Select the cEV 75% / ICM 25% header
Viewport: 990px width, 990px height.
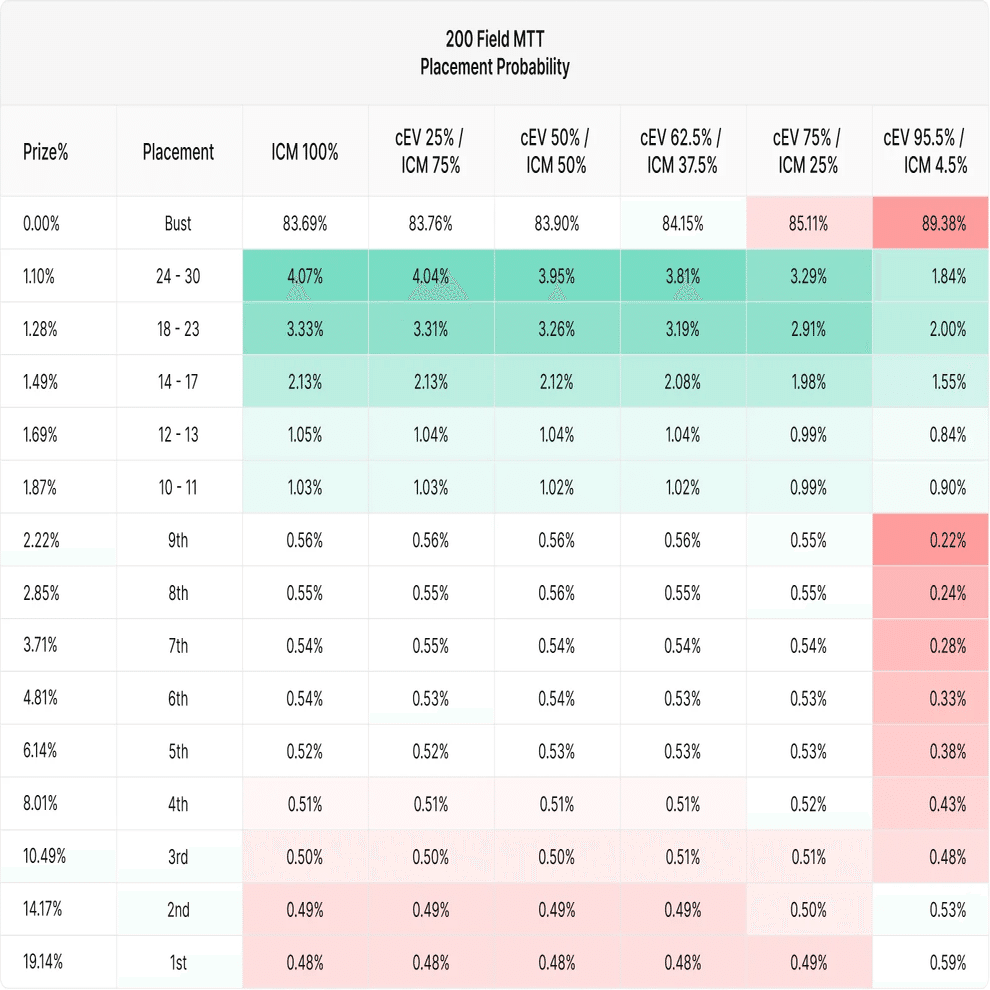tap(808, 152)
